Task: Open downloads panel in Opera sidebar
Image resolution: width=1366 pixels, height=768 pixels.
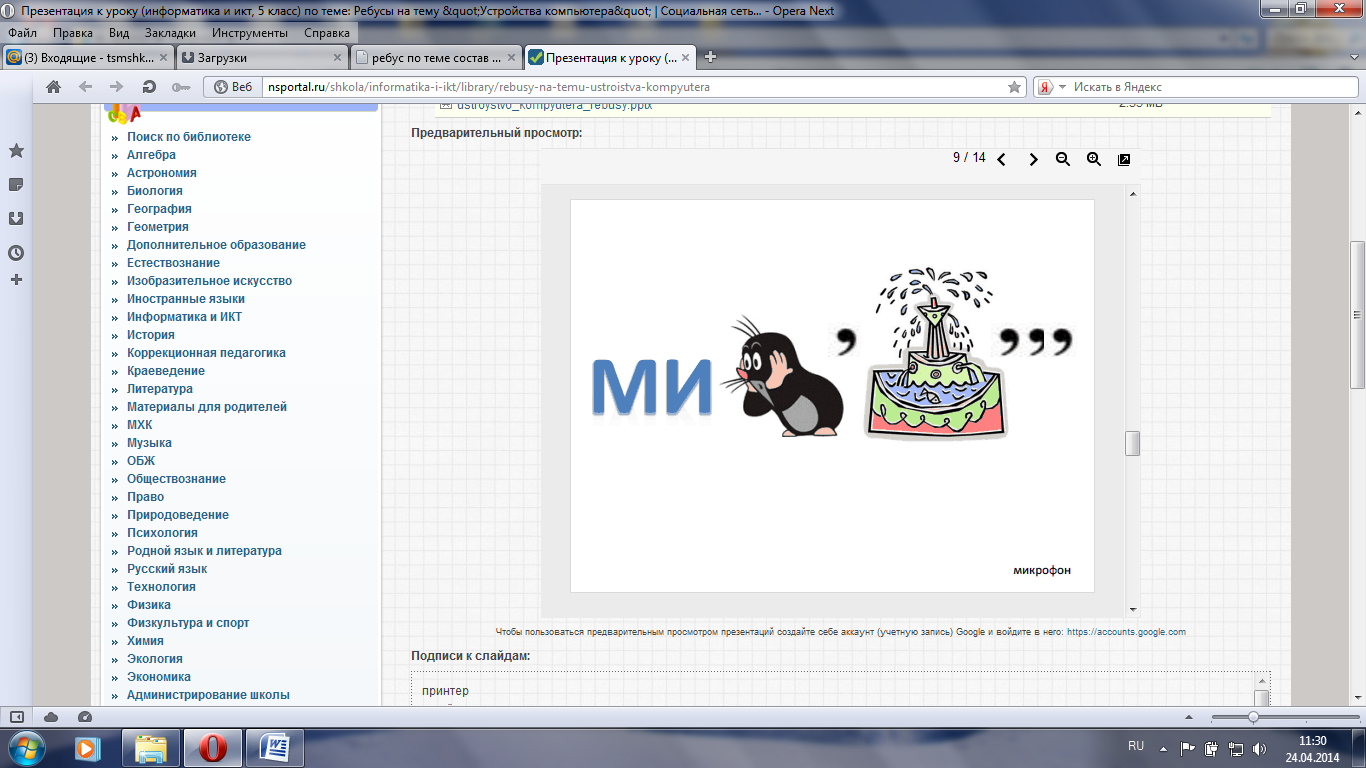Action: click(16, 219)
